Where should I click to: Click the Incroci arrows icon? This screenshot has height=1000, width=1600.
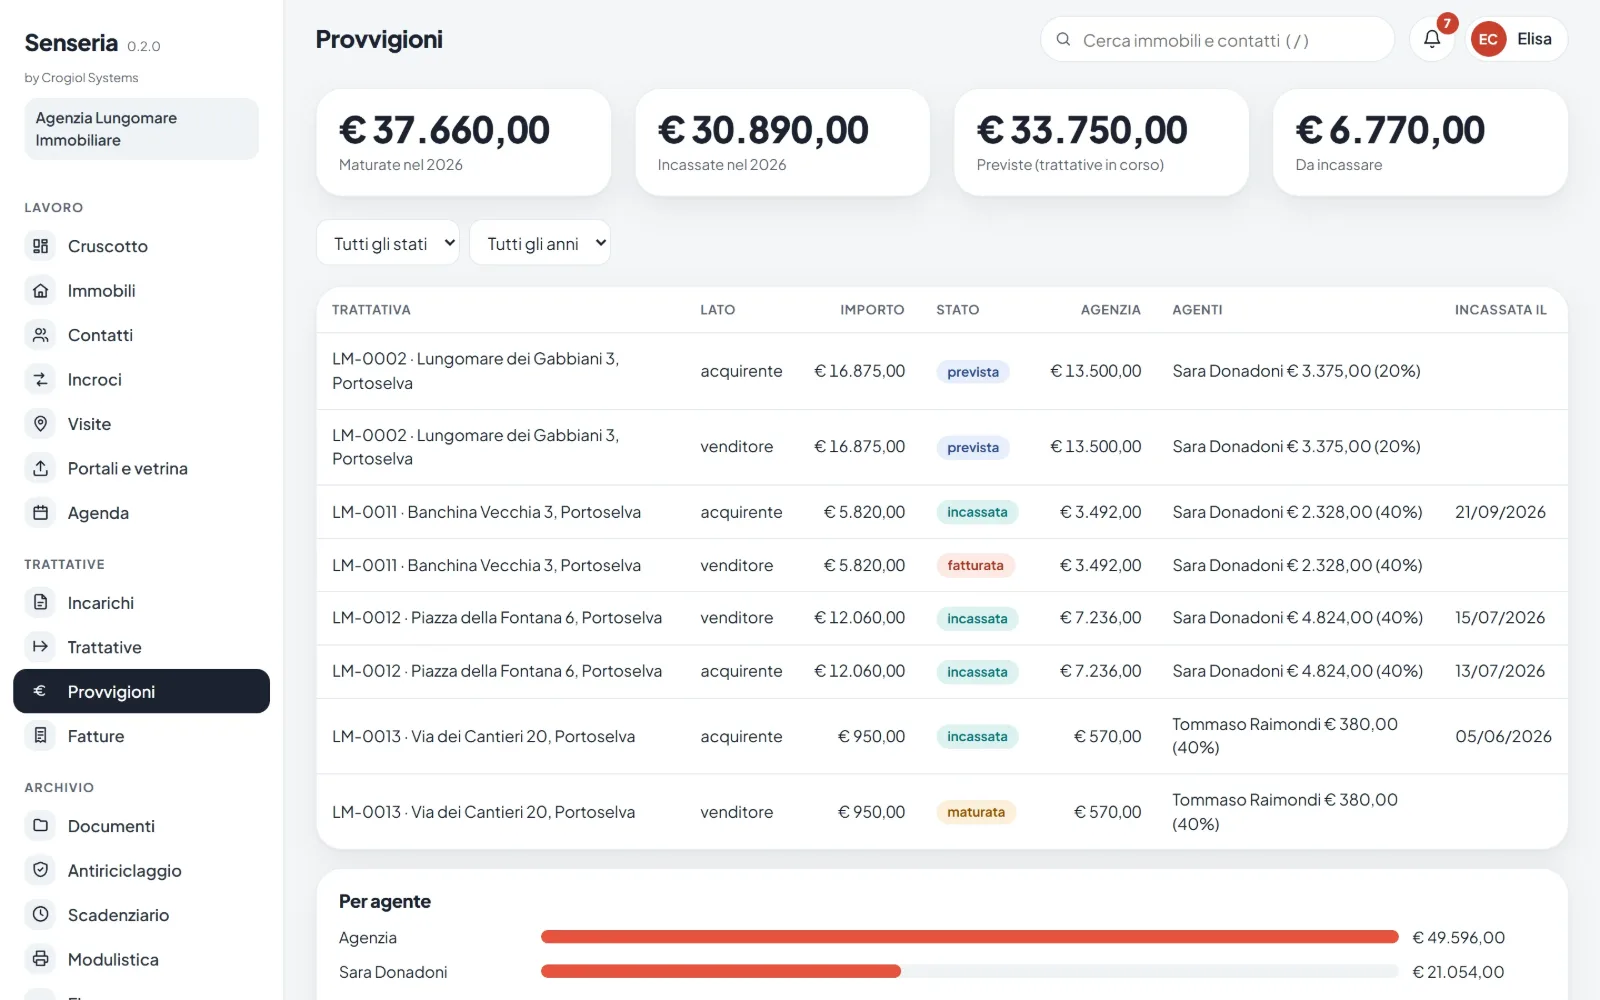[x=40, y=380]
